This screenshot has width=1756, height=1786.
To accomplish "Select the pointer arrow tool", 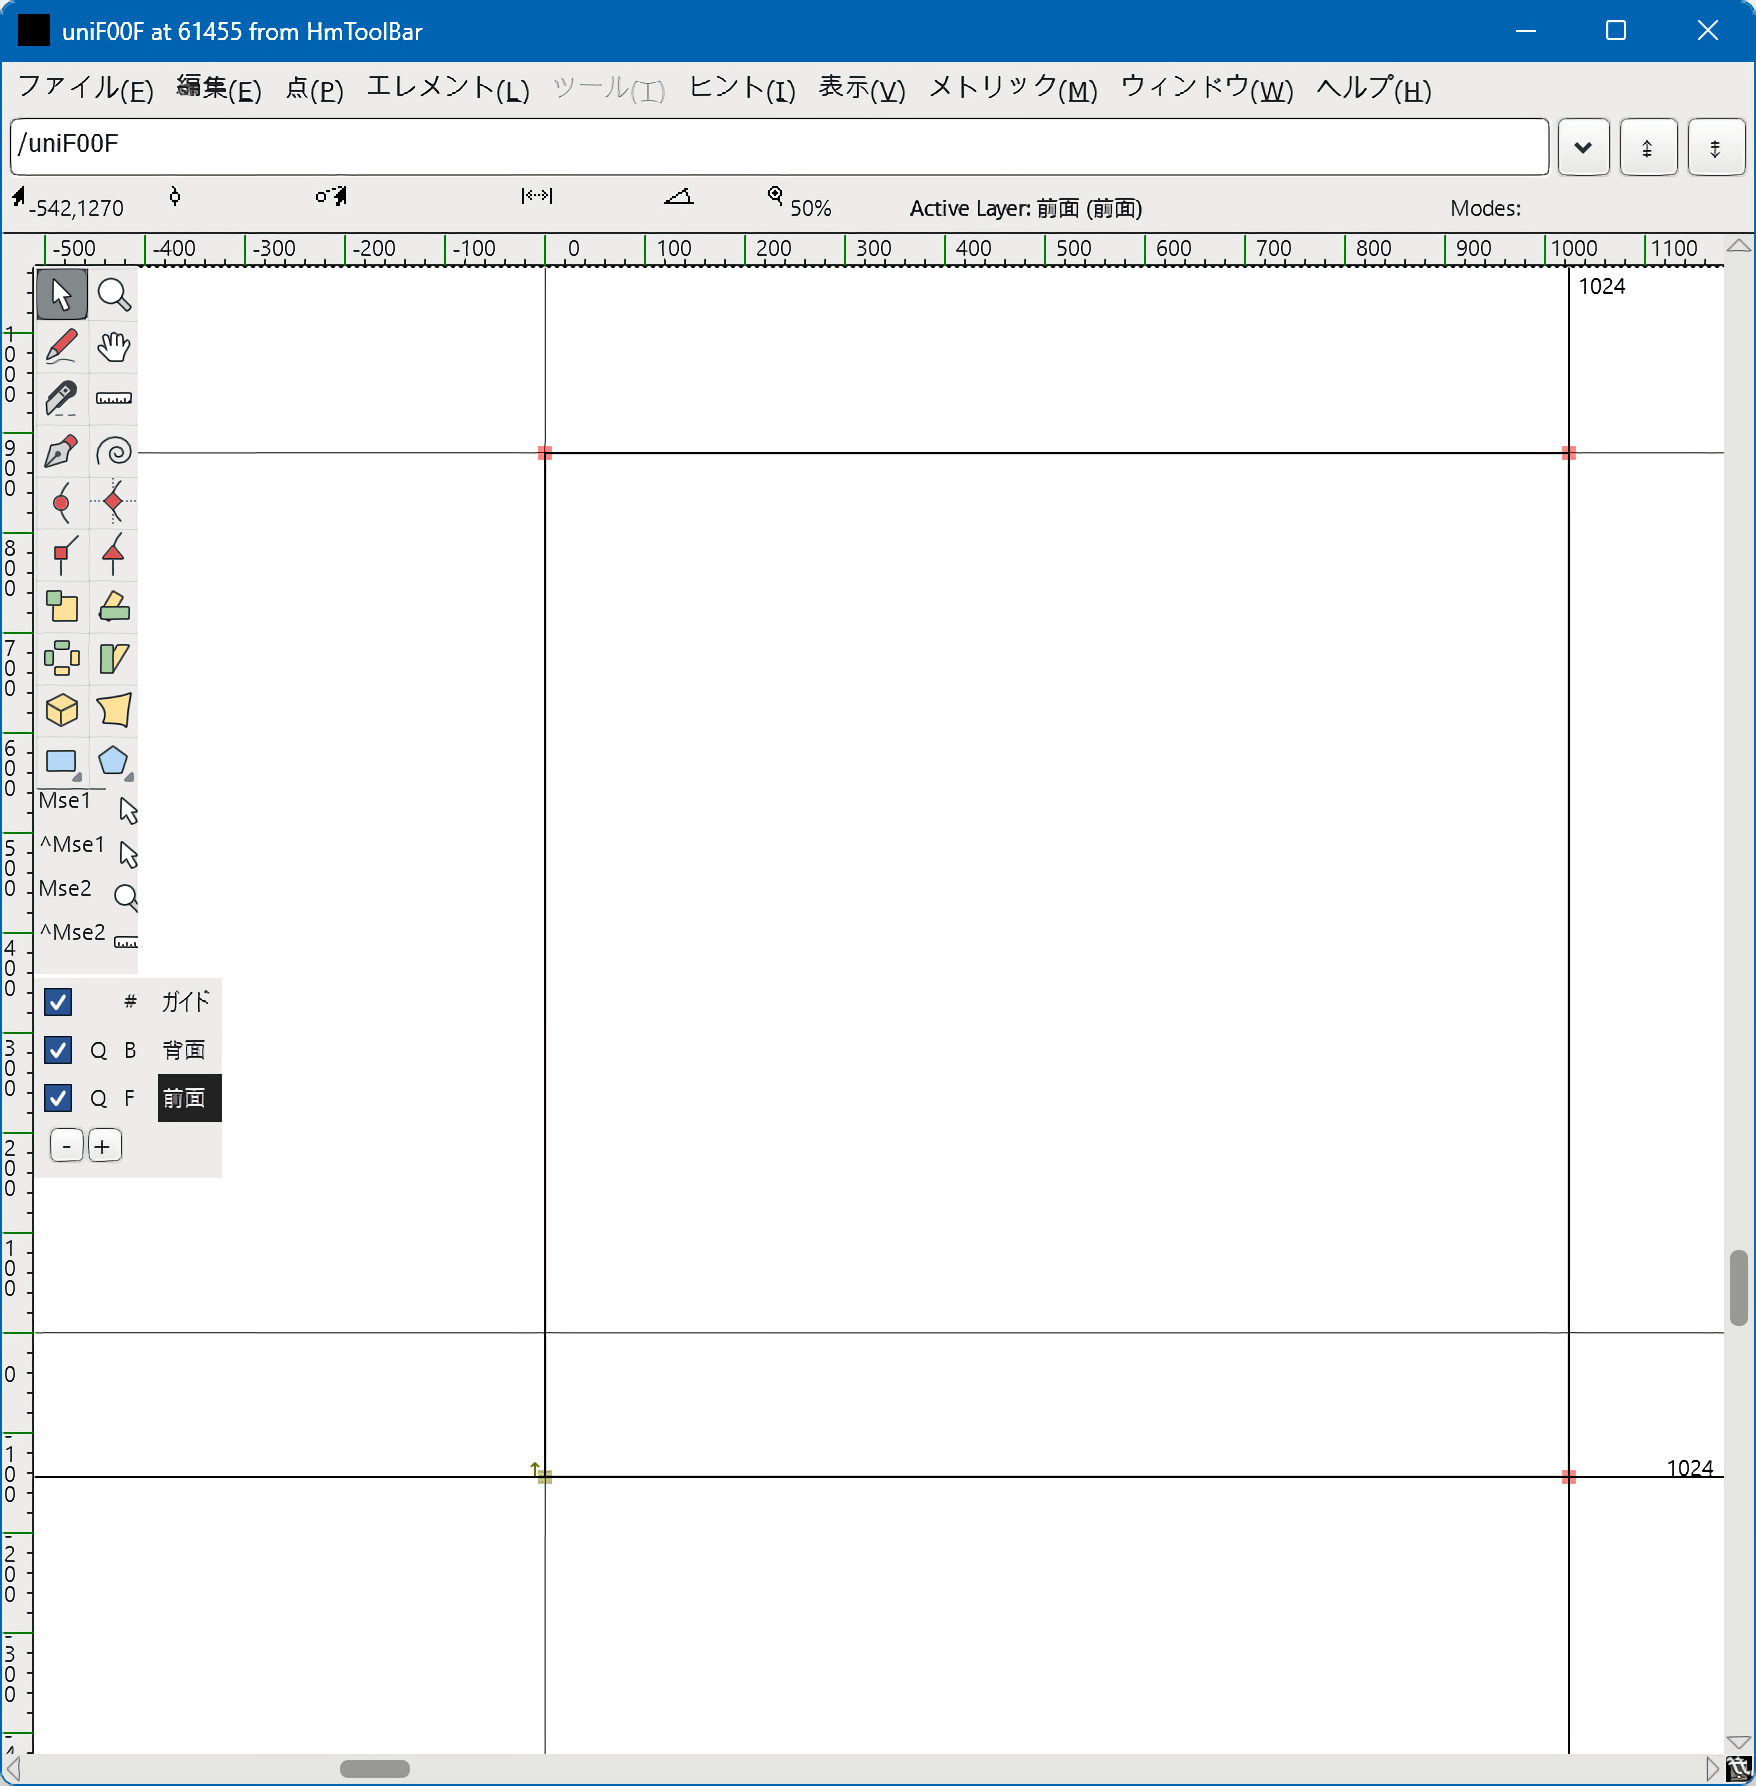I will pos(61,295).
